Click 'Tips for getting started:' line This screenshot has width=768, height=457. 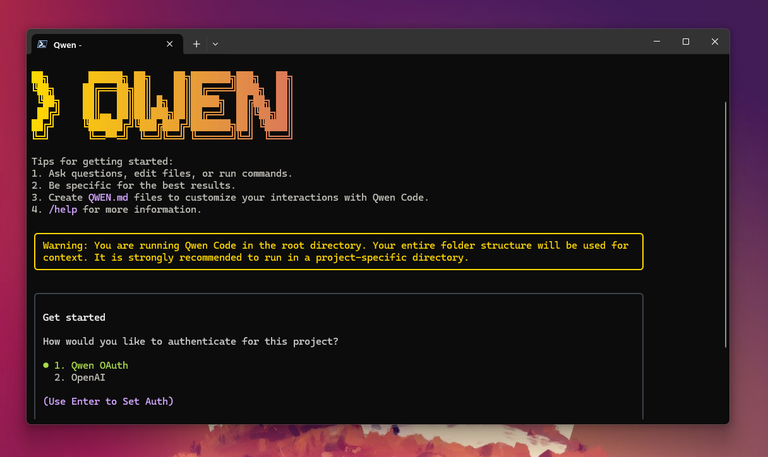pyautogui.click(x=102, y=162)
